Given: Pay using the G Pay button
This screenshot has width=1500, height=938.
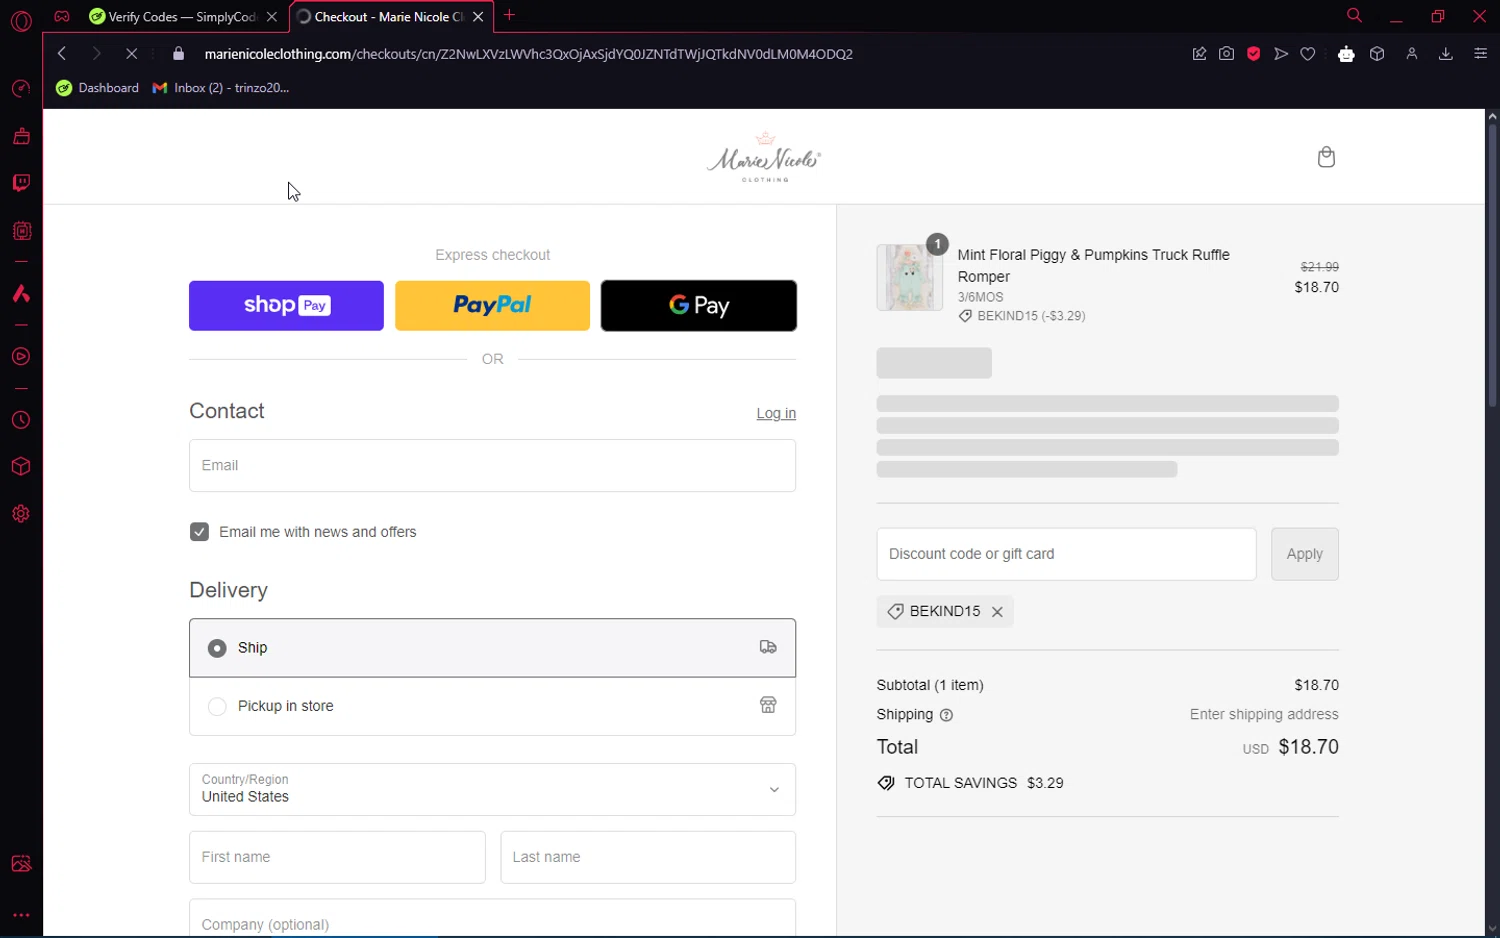Looking at the screenshot, I should [699, 306].
